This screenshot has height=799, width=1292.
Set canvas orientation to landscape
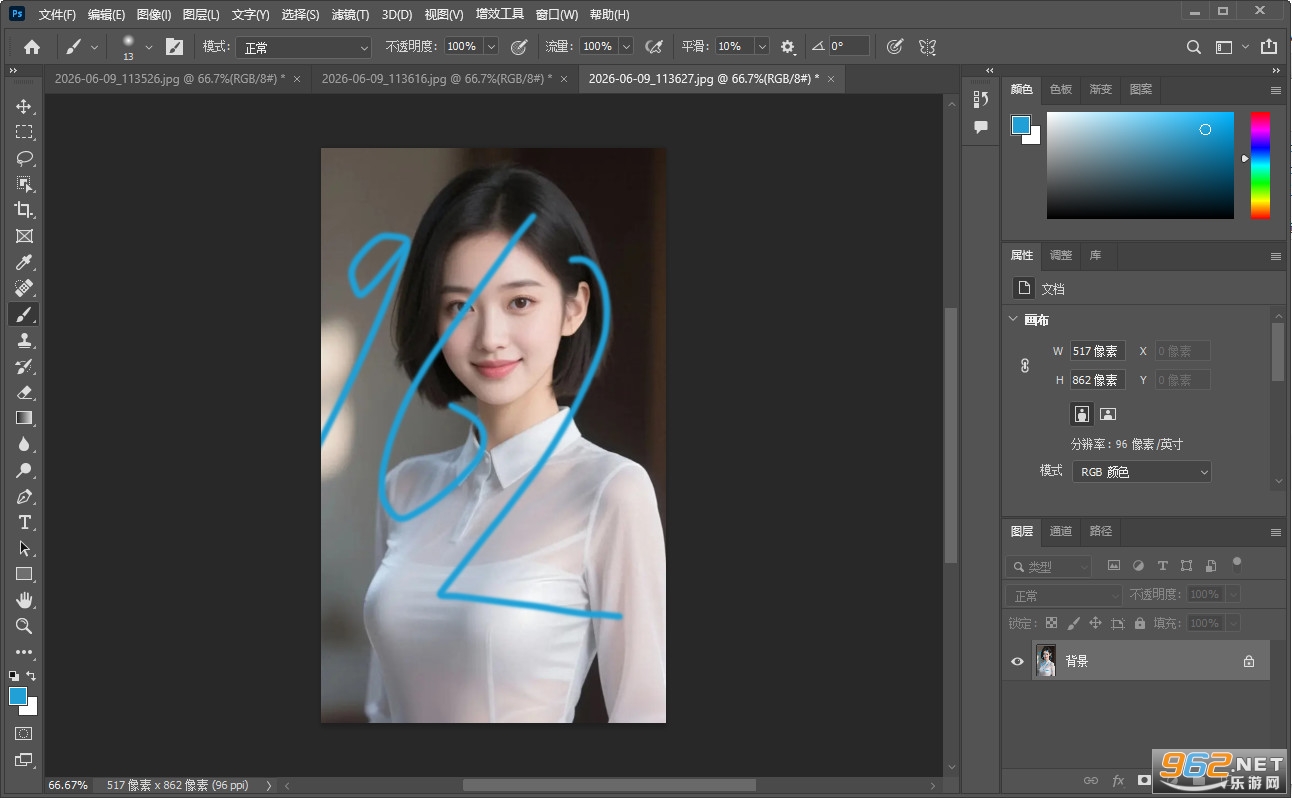coord(1107,413)
